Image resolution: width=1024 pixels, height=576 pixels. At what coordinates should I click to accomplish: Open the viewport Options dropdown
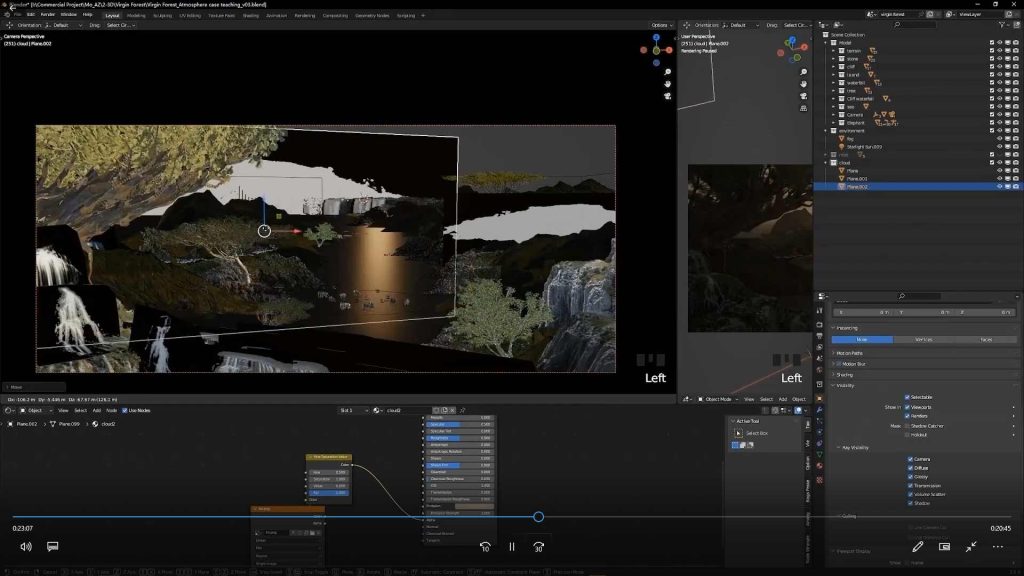[x=661, y=25]
